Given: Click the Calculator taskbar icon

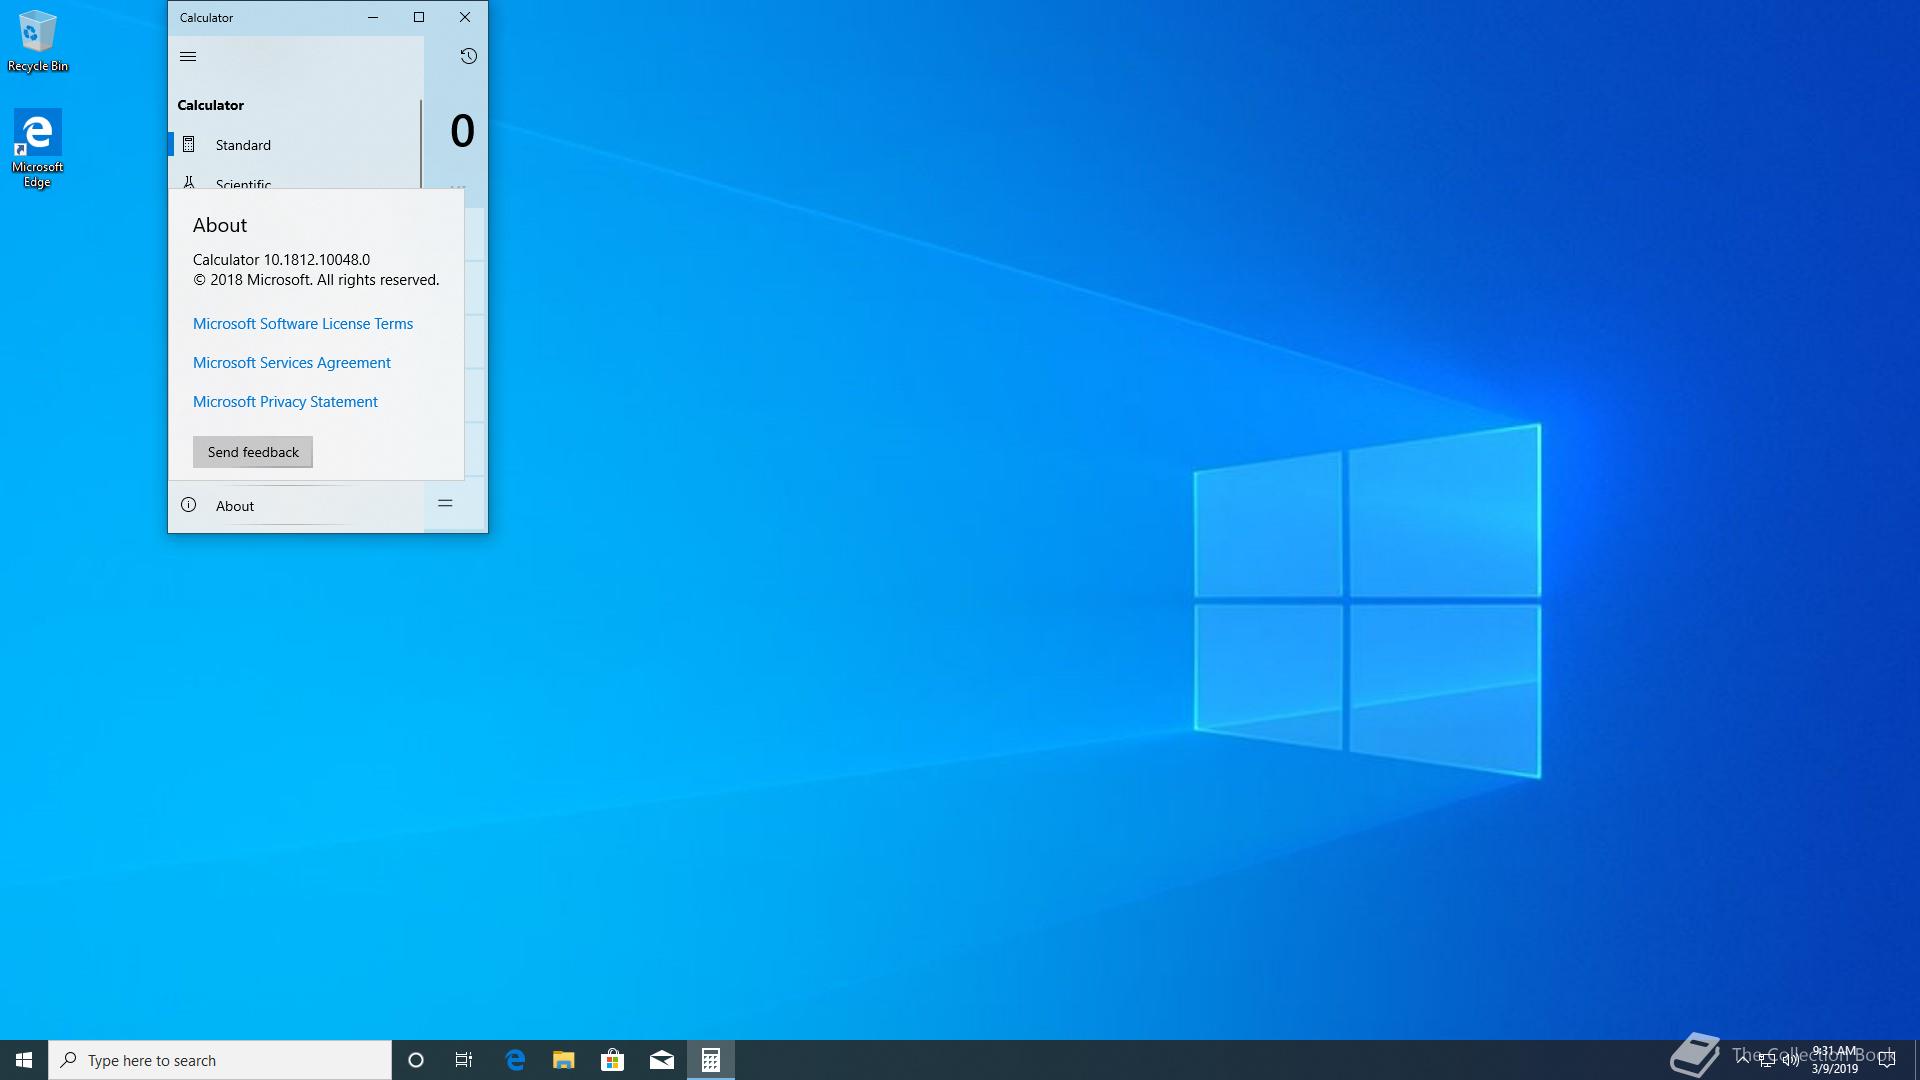Looking at the screenshot, I should point(711,1060).
